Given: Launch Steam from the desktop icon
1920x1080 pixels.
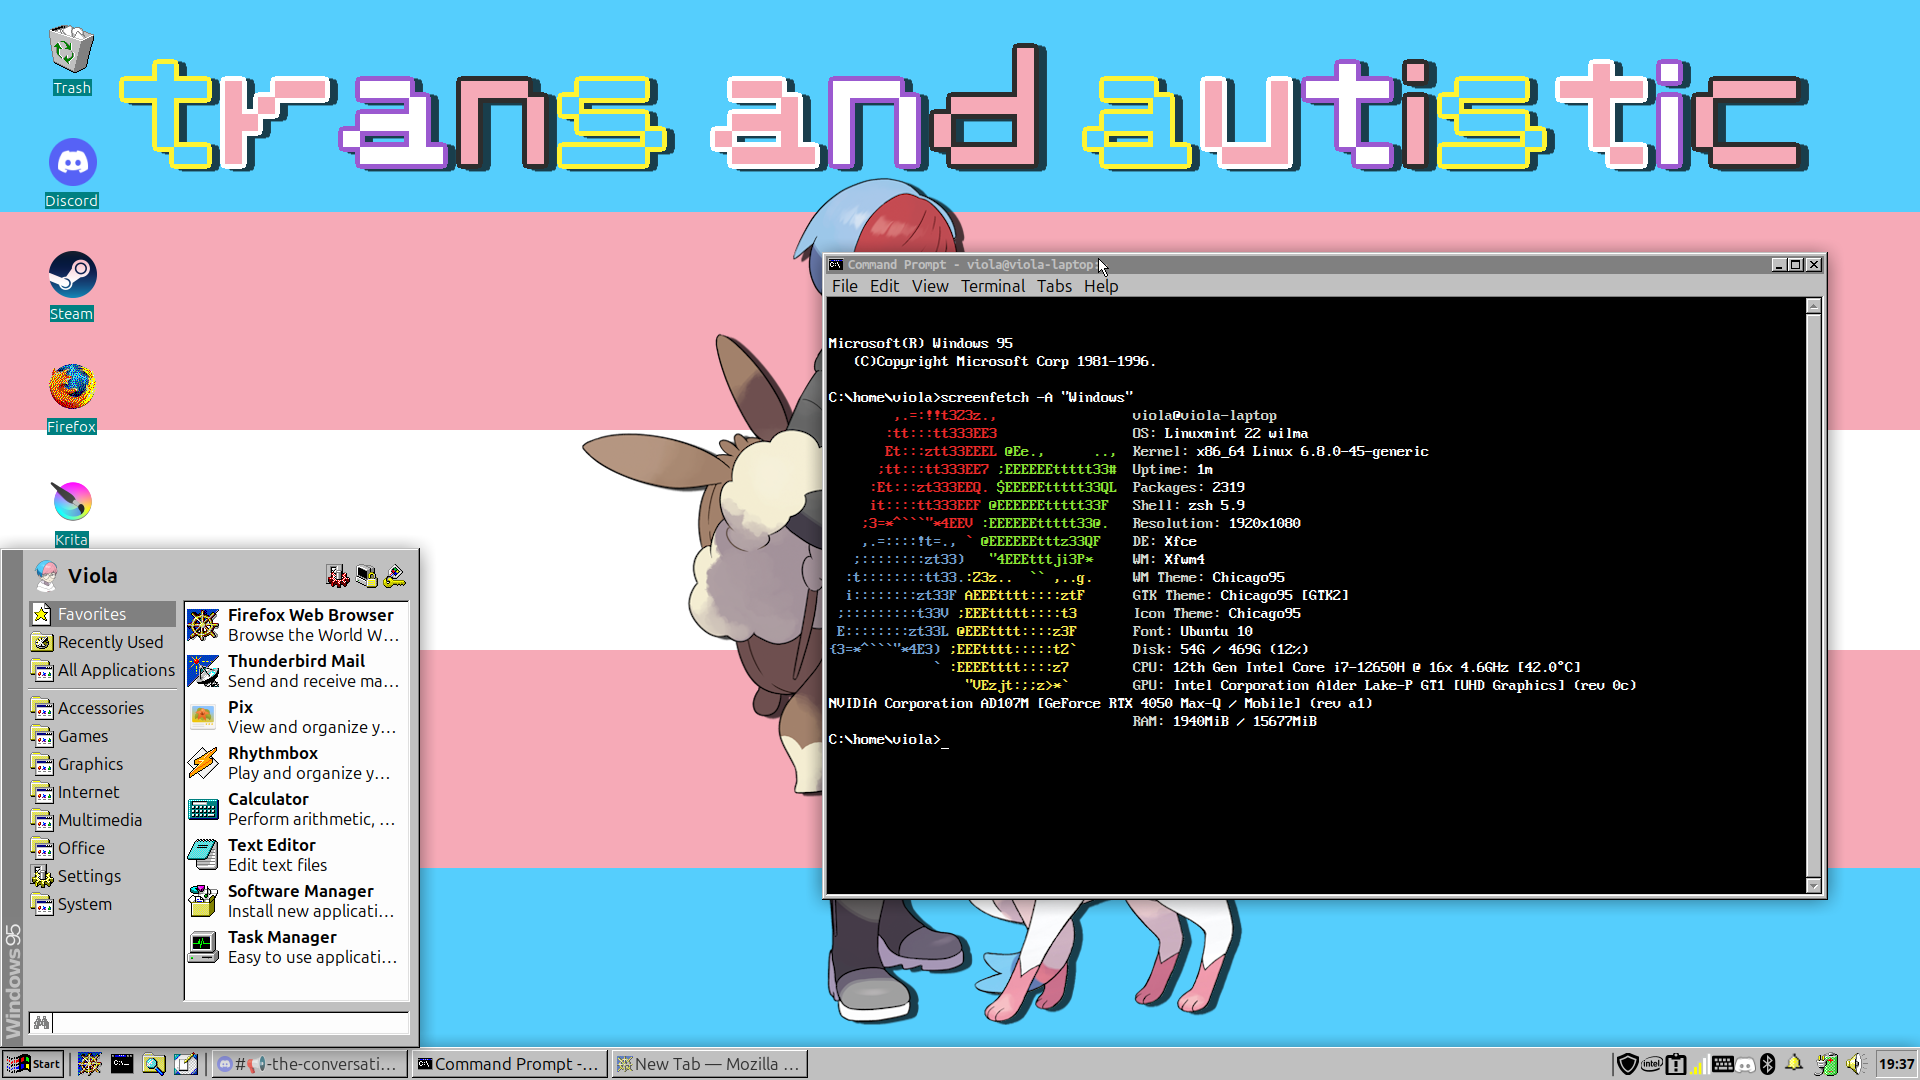Looking at the screenshot, I should [72, 286].
